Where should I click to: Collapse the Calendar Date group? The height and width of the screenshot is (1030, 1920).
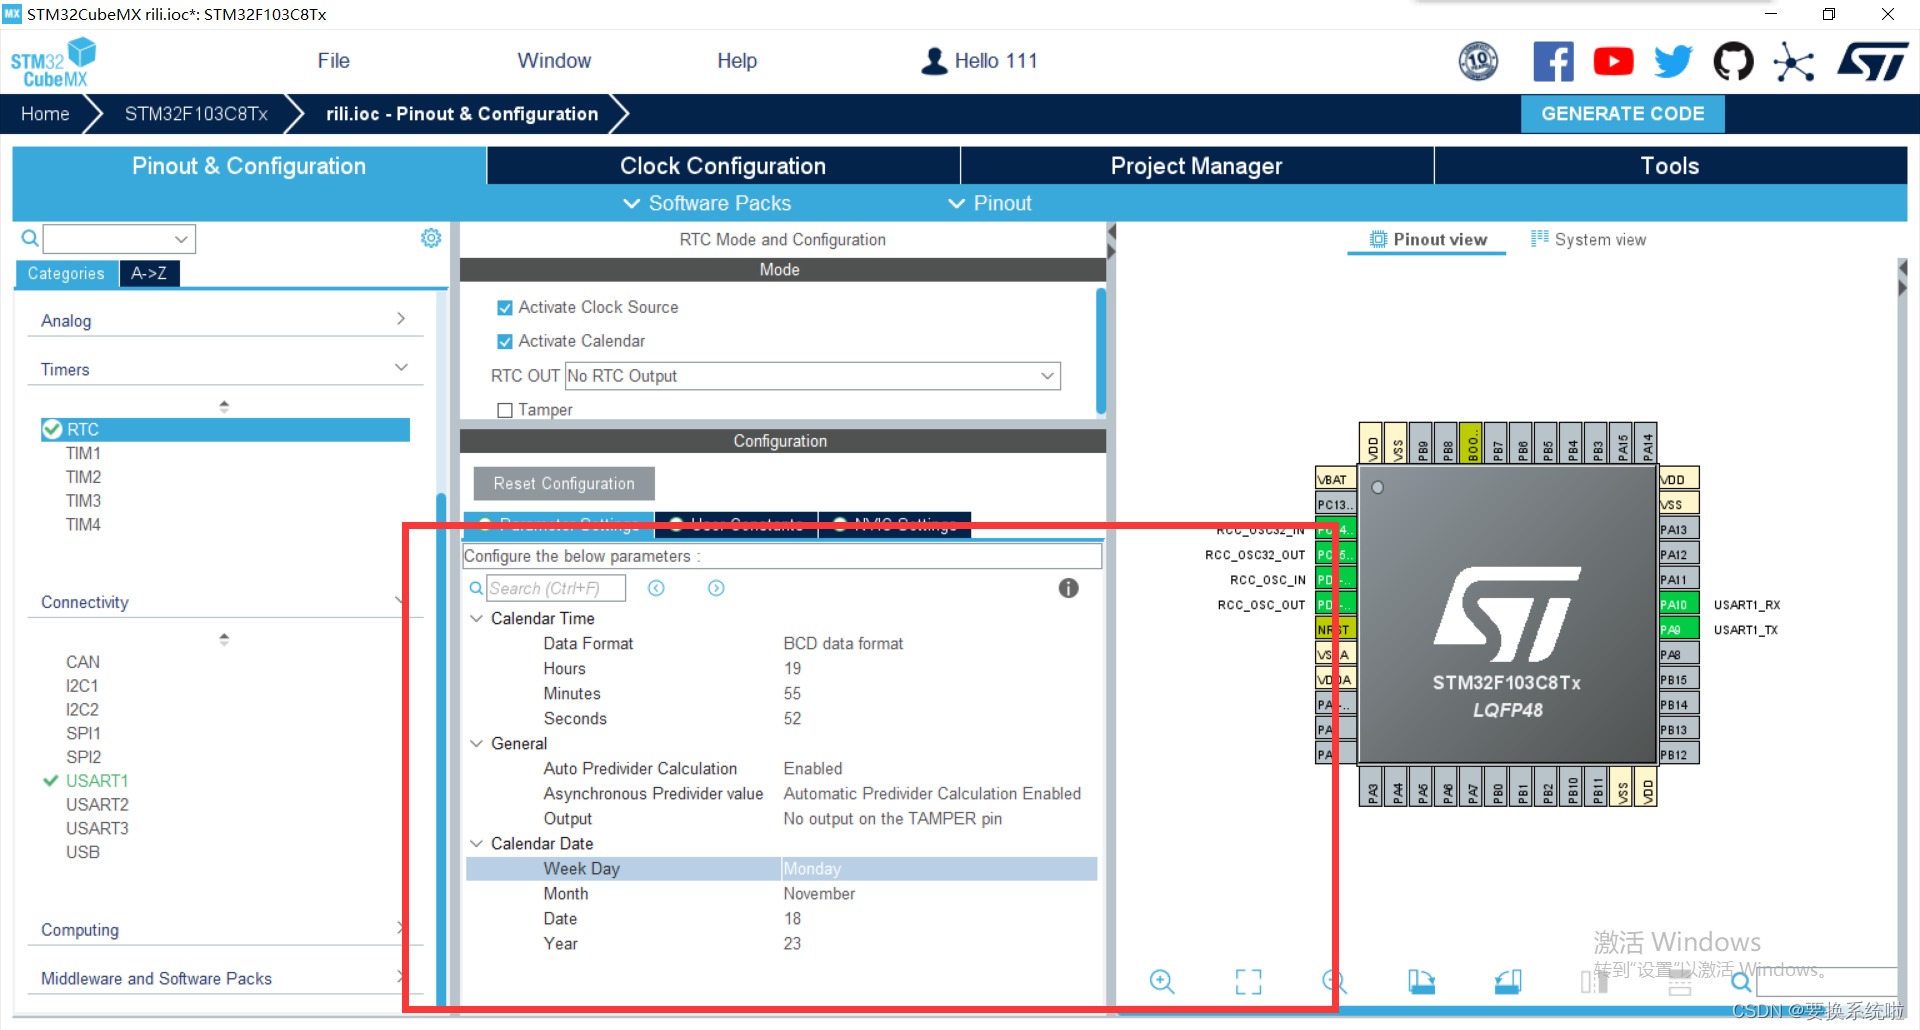pos(476,843)
